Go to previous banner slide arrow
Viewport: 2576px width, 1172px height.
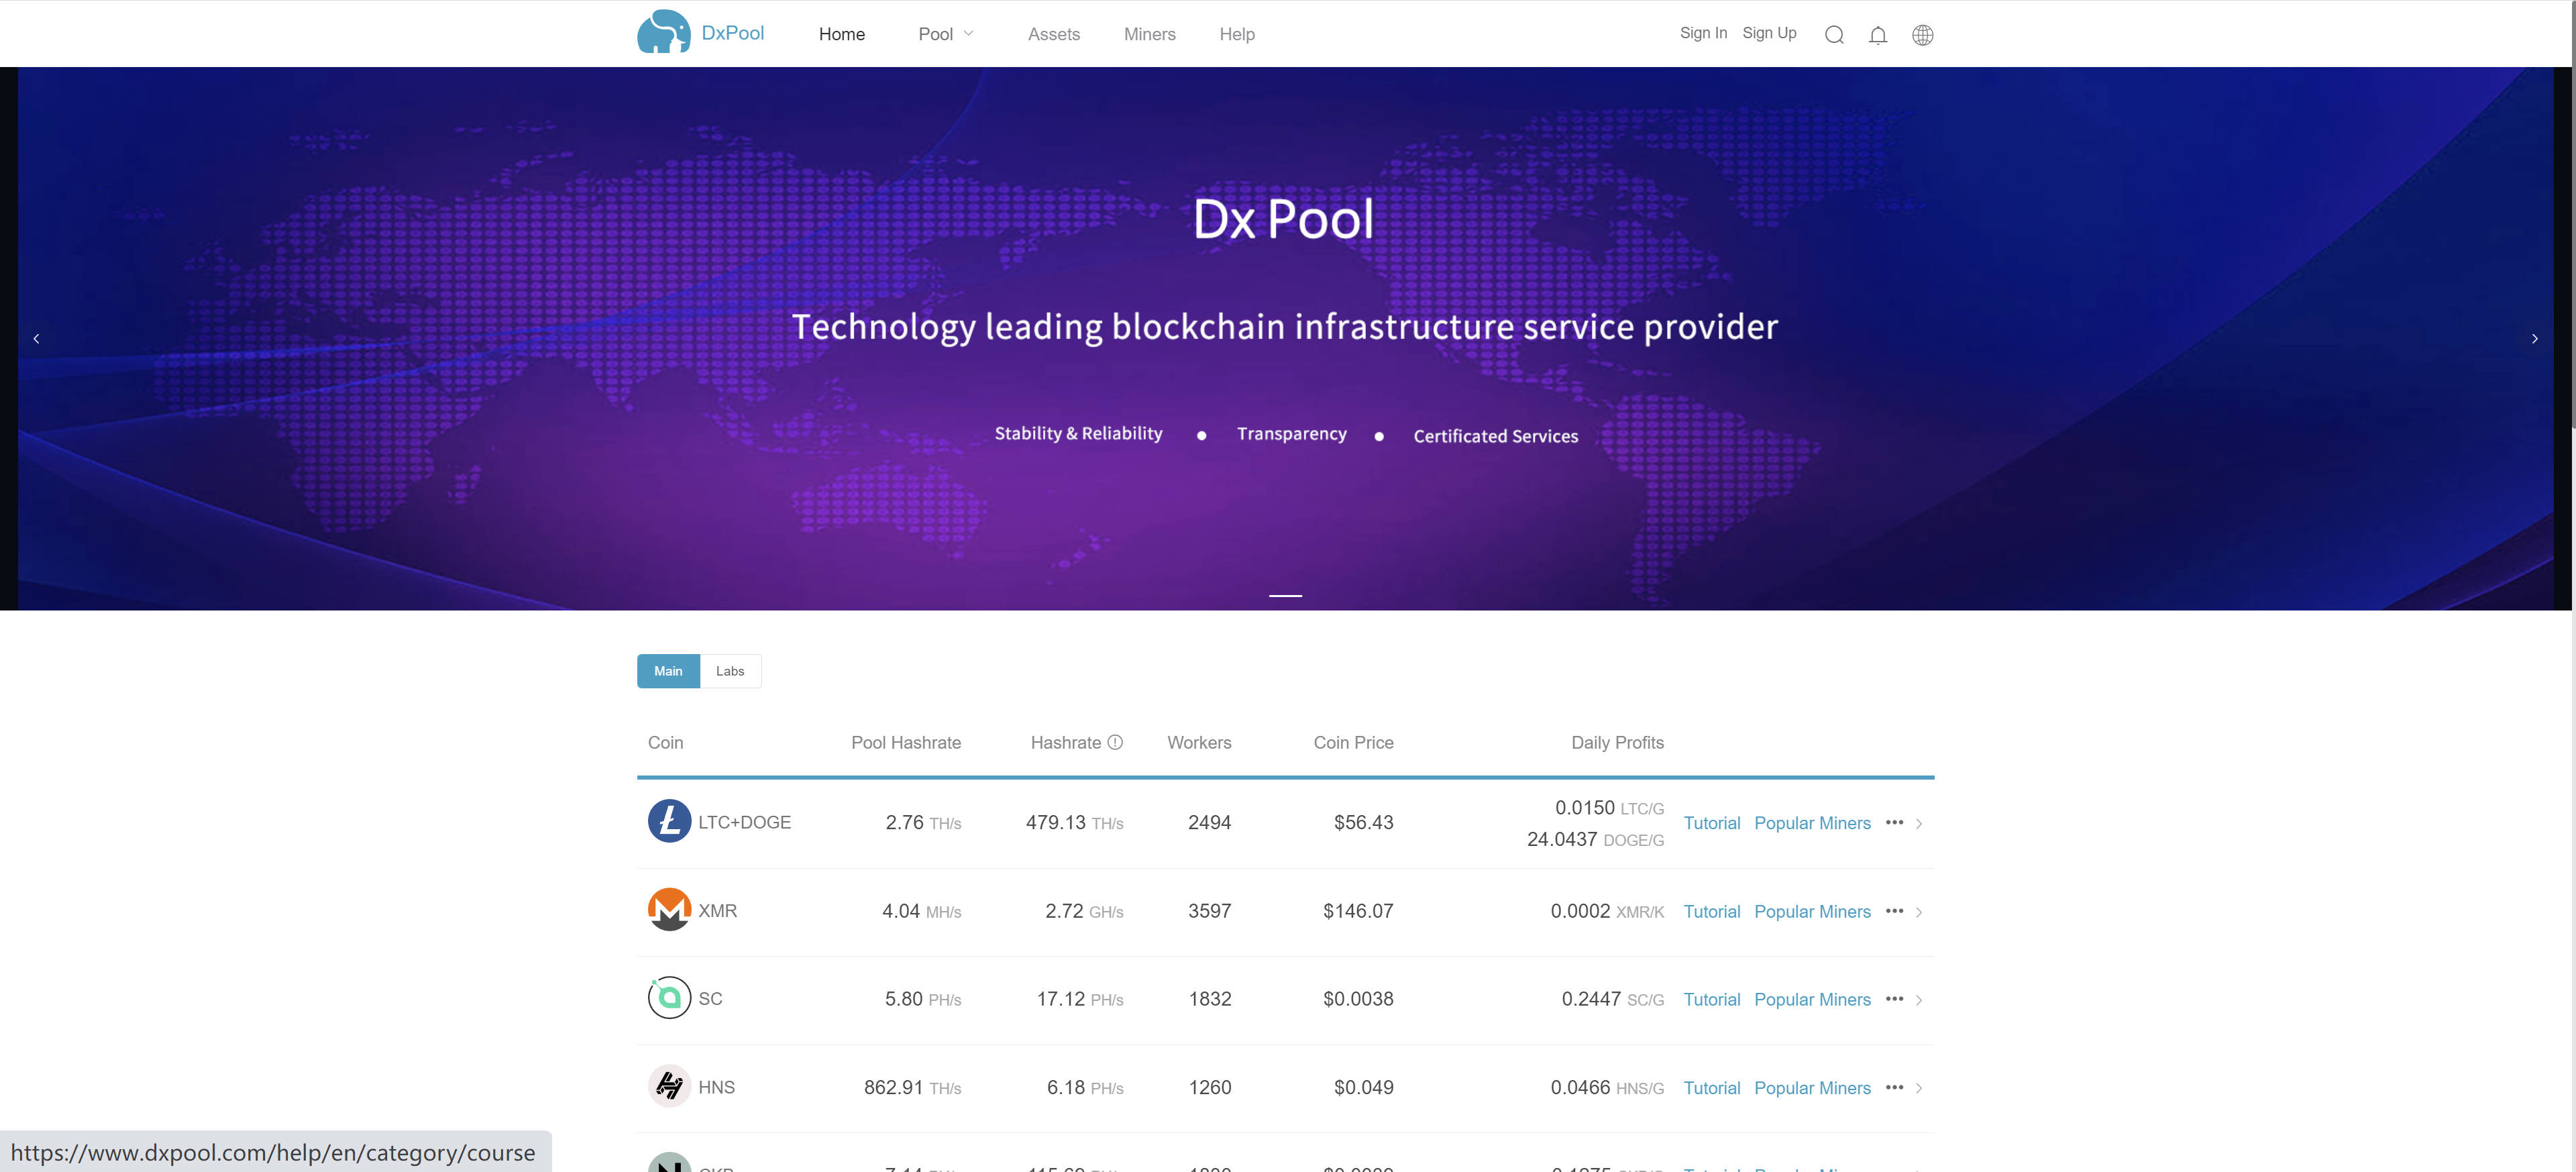37,339
